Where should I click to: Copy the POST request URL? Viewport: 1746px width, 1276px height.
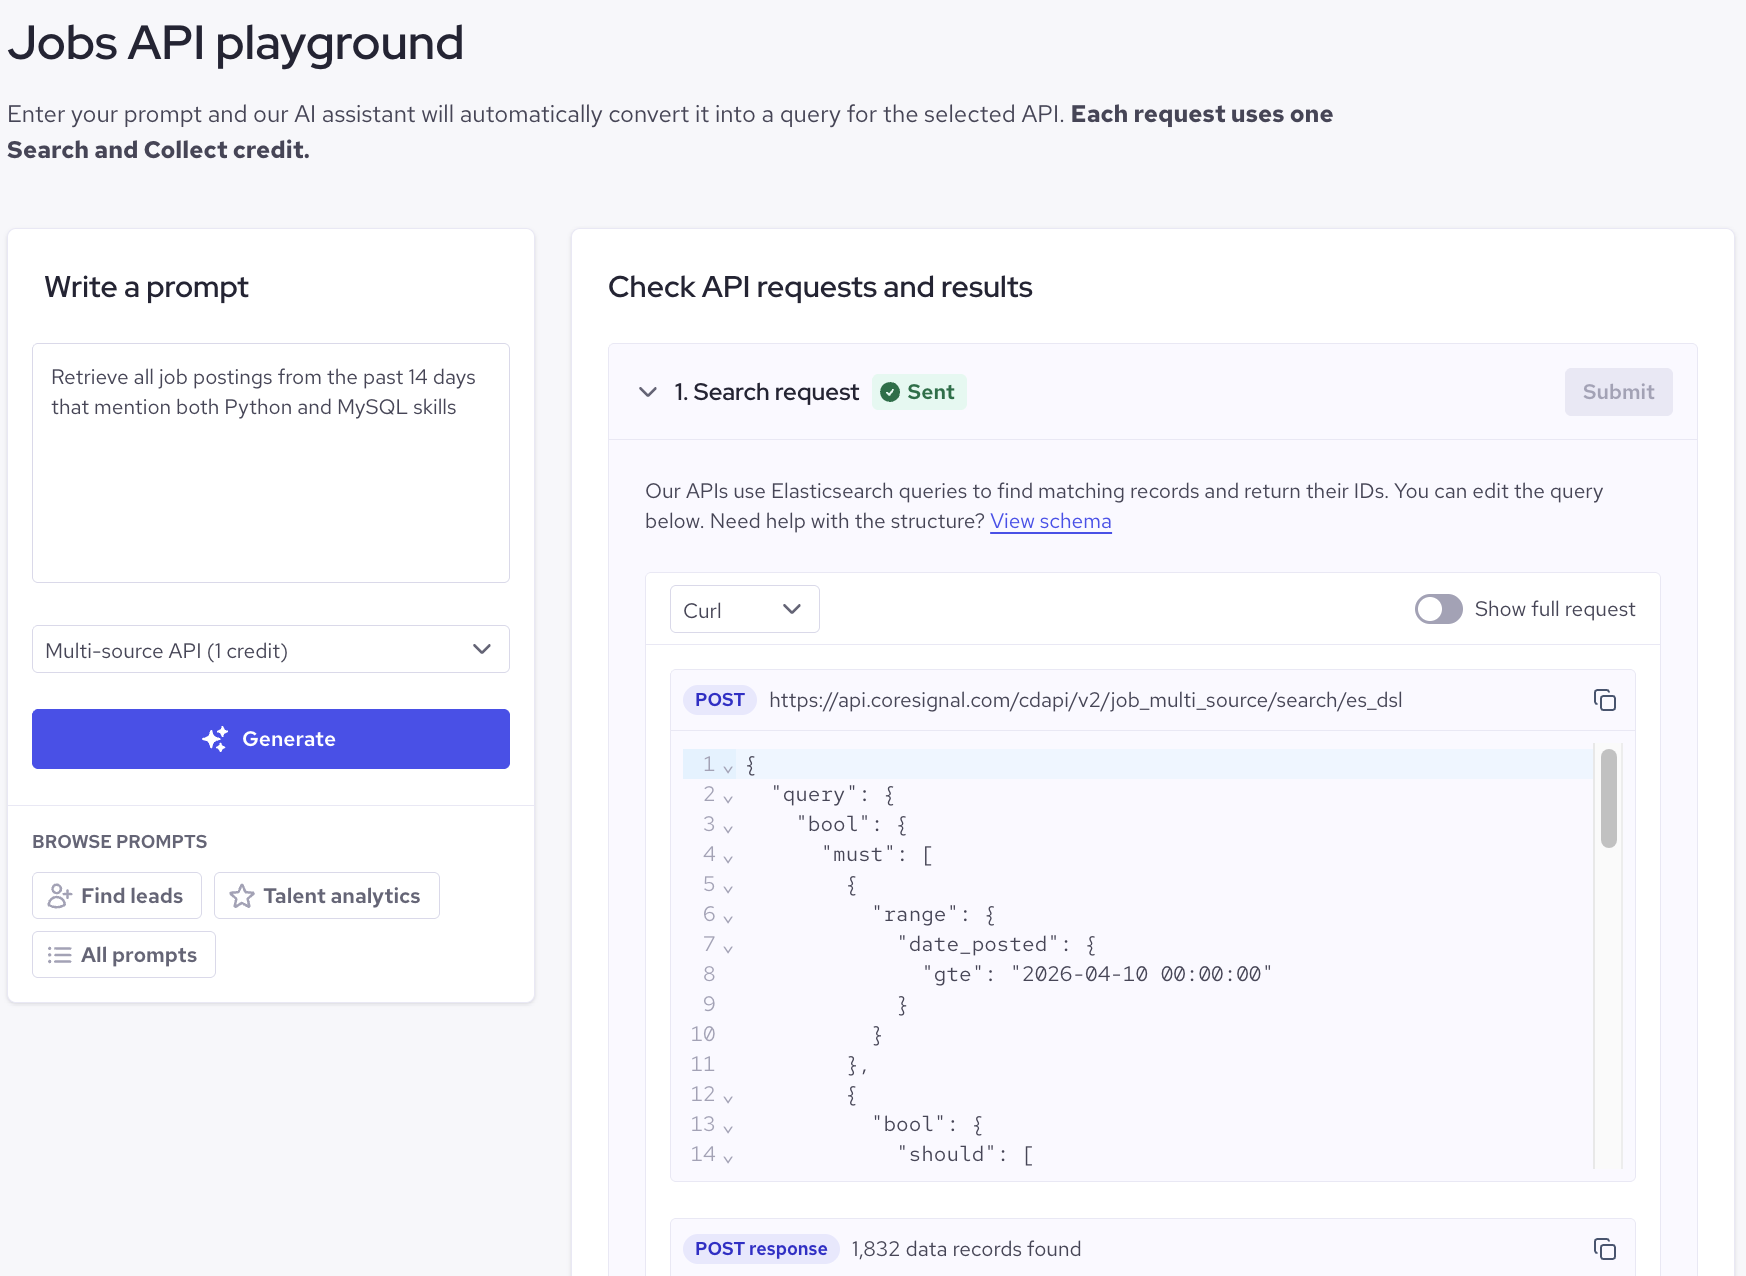pyautogui.click(x=1604, y=700)
